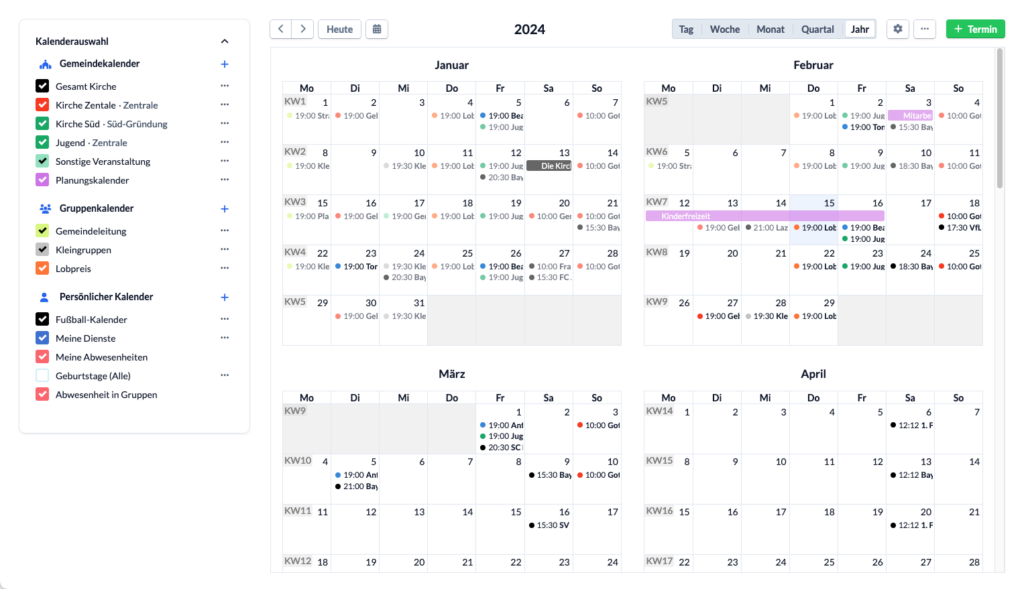Toggle the Lobpreis calendar checkbox

[x=42, y=268]
